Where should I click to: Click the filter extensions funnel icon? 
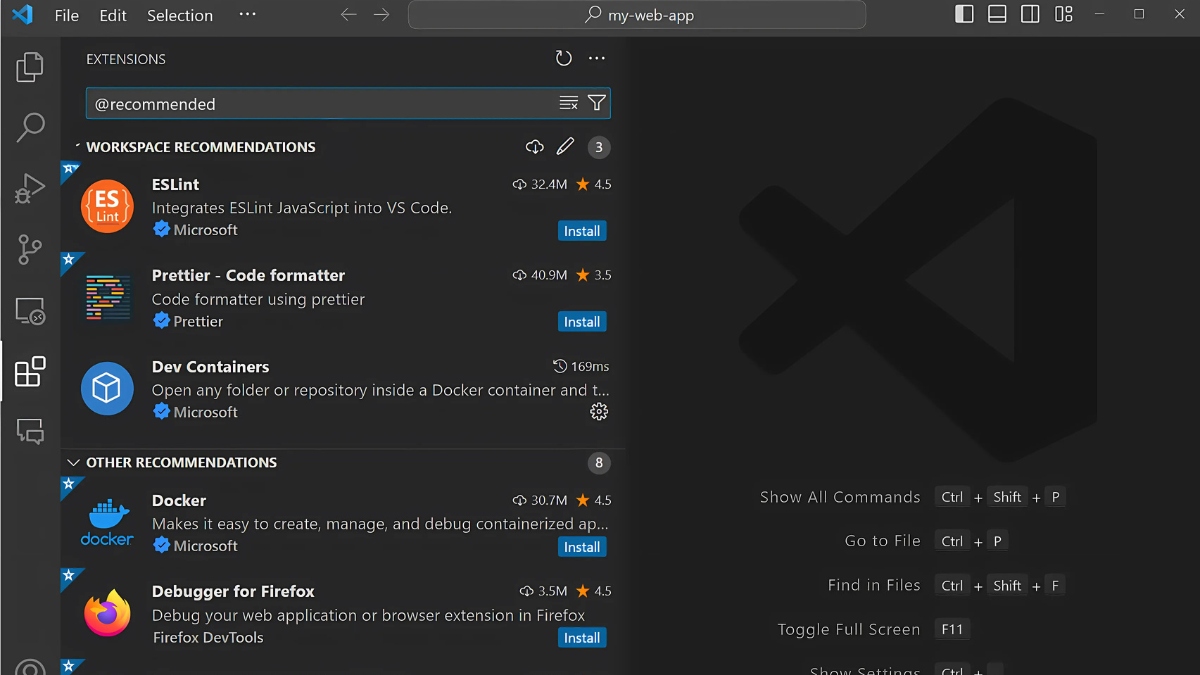point(597,103)
